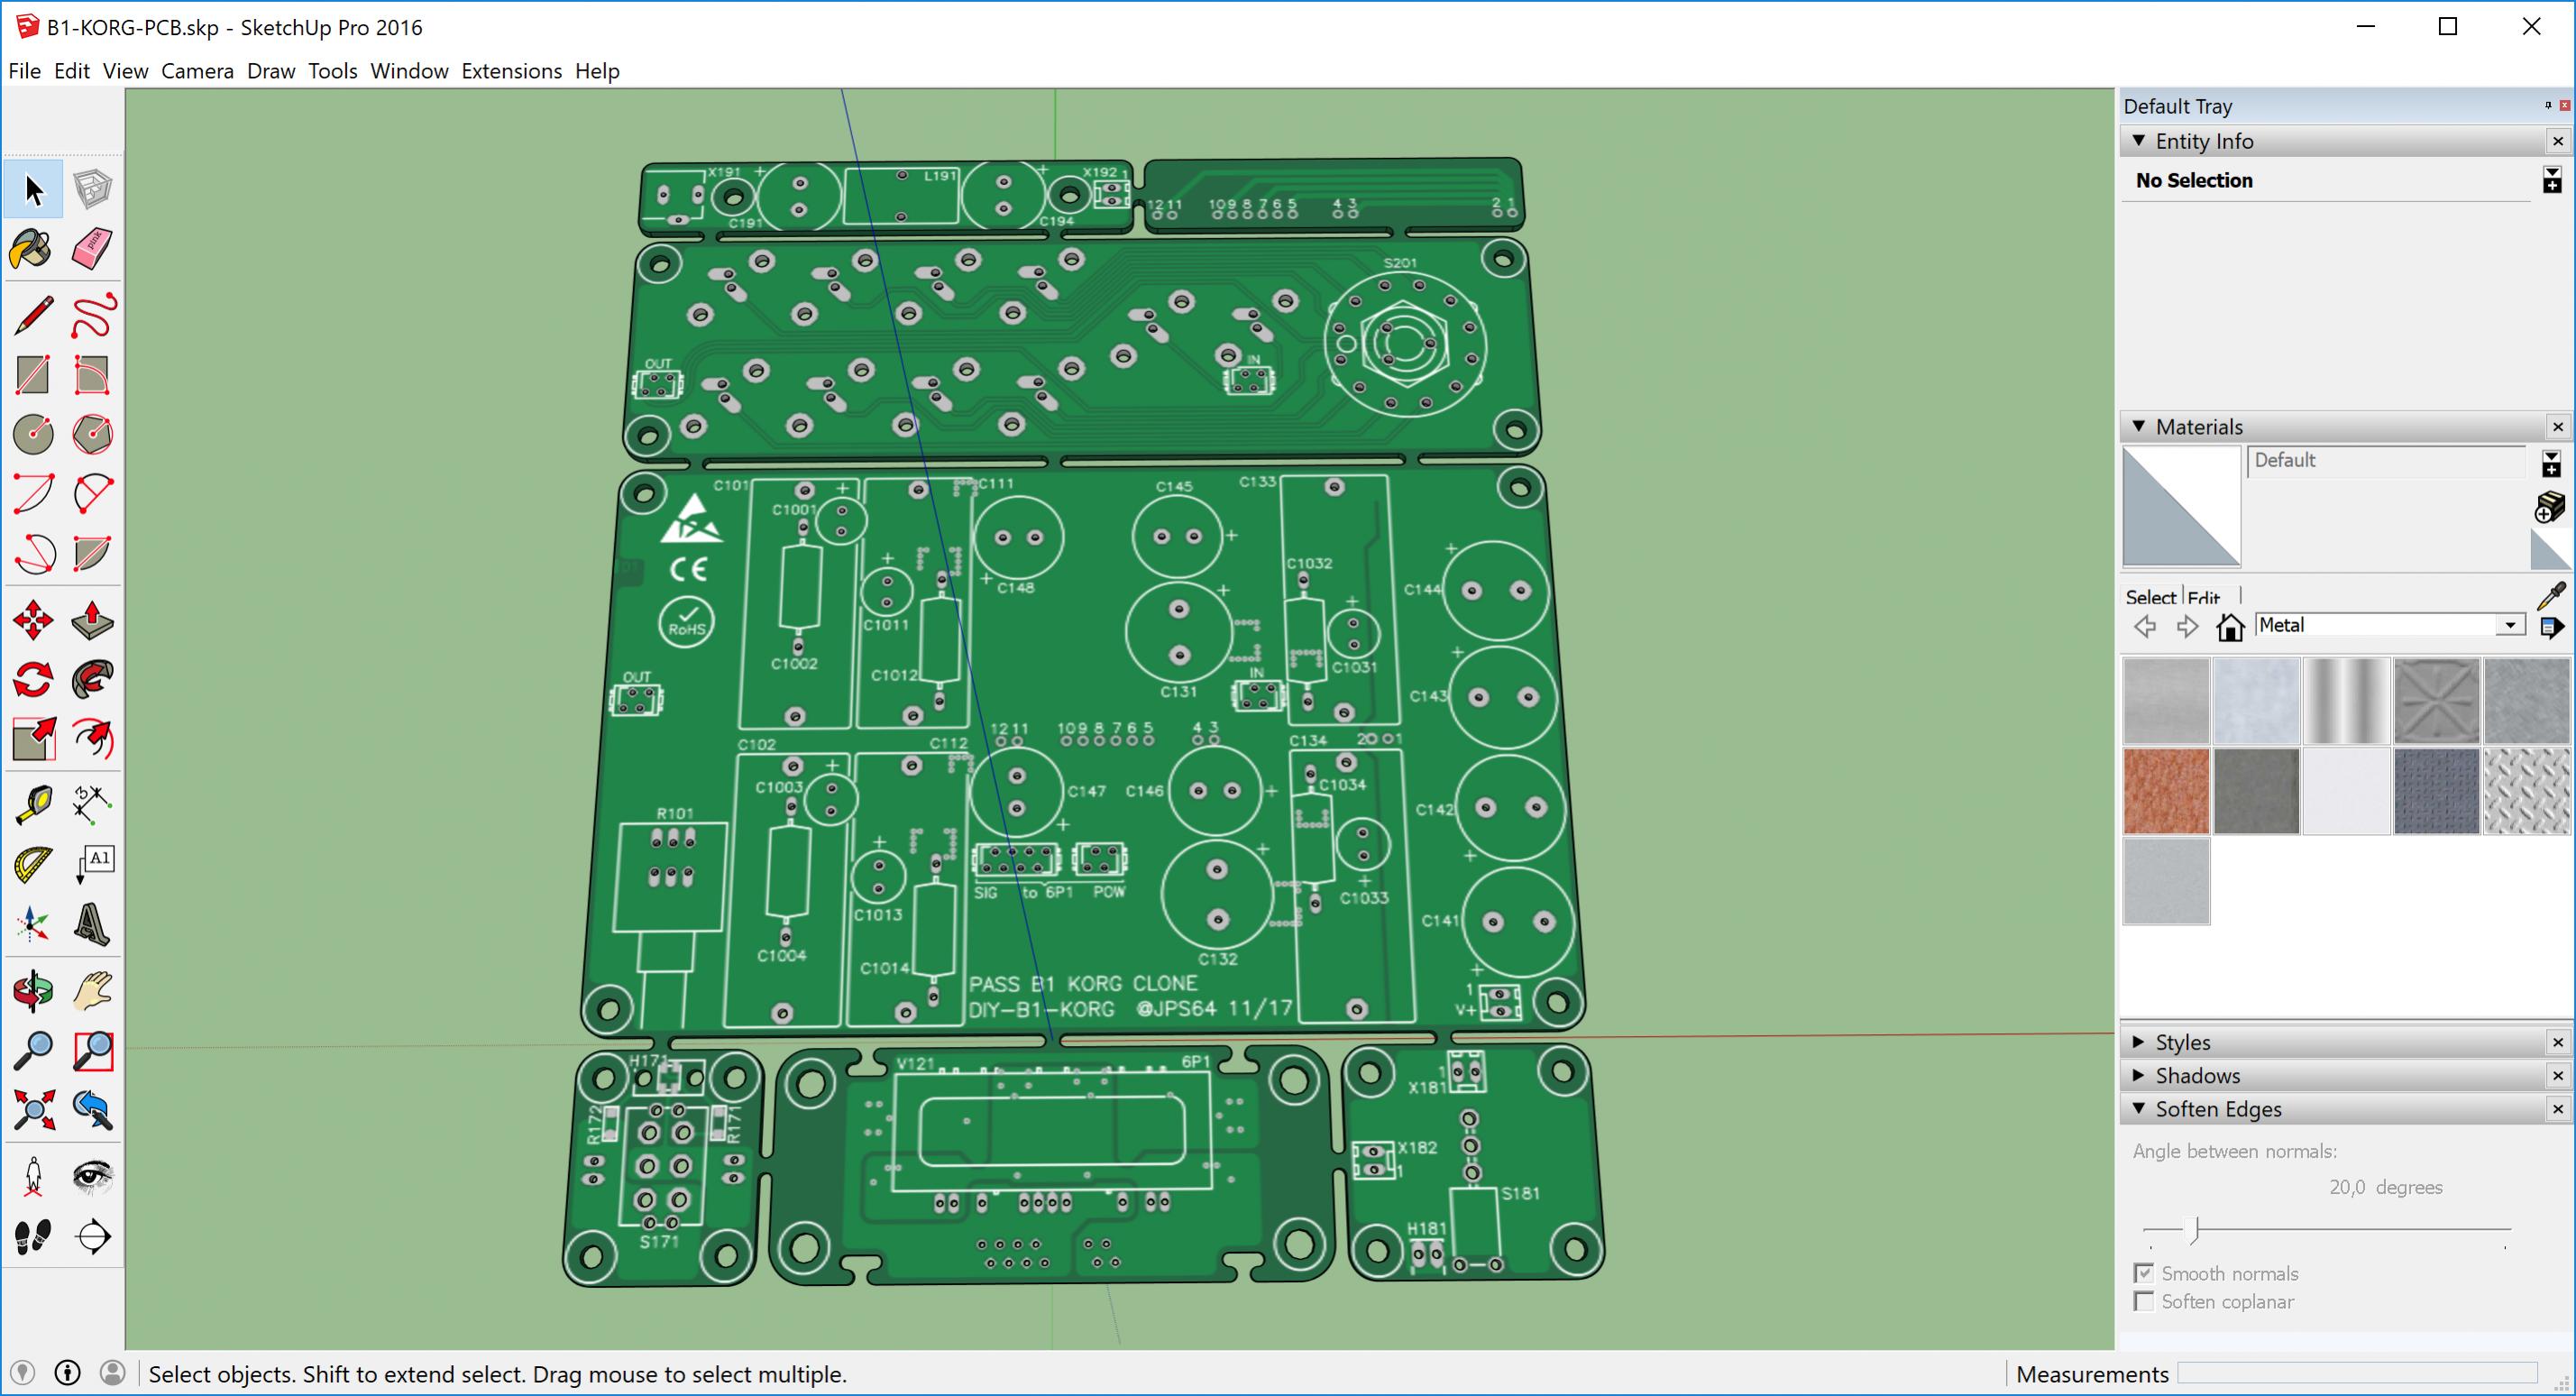Activate the Push/Pull tool
Viewport: 2576px width, 1396px height.
pos(93,620)
